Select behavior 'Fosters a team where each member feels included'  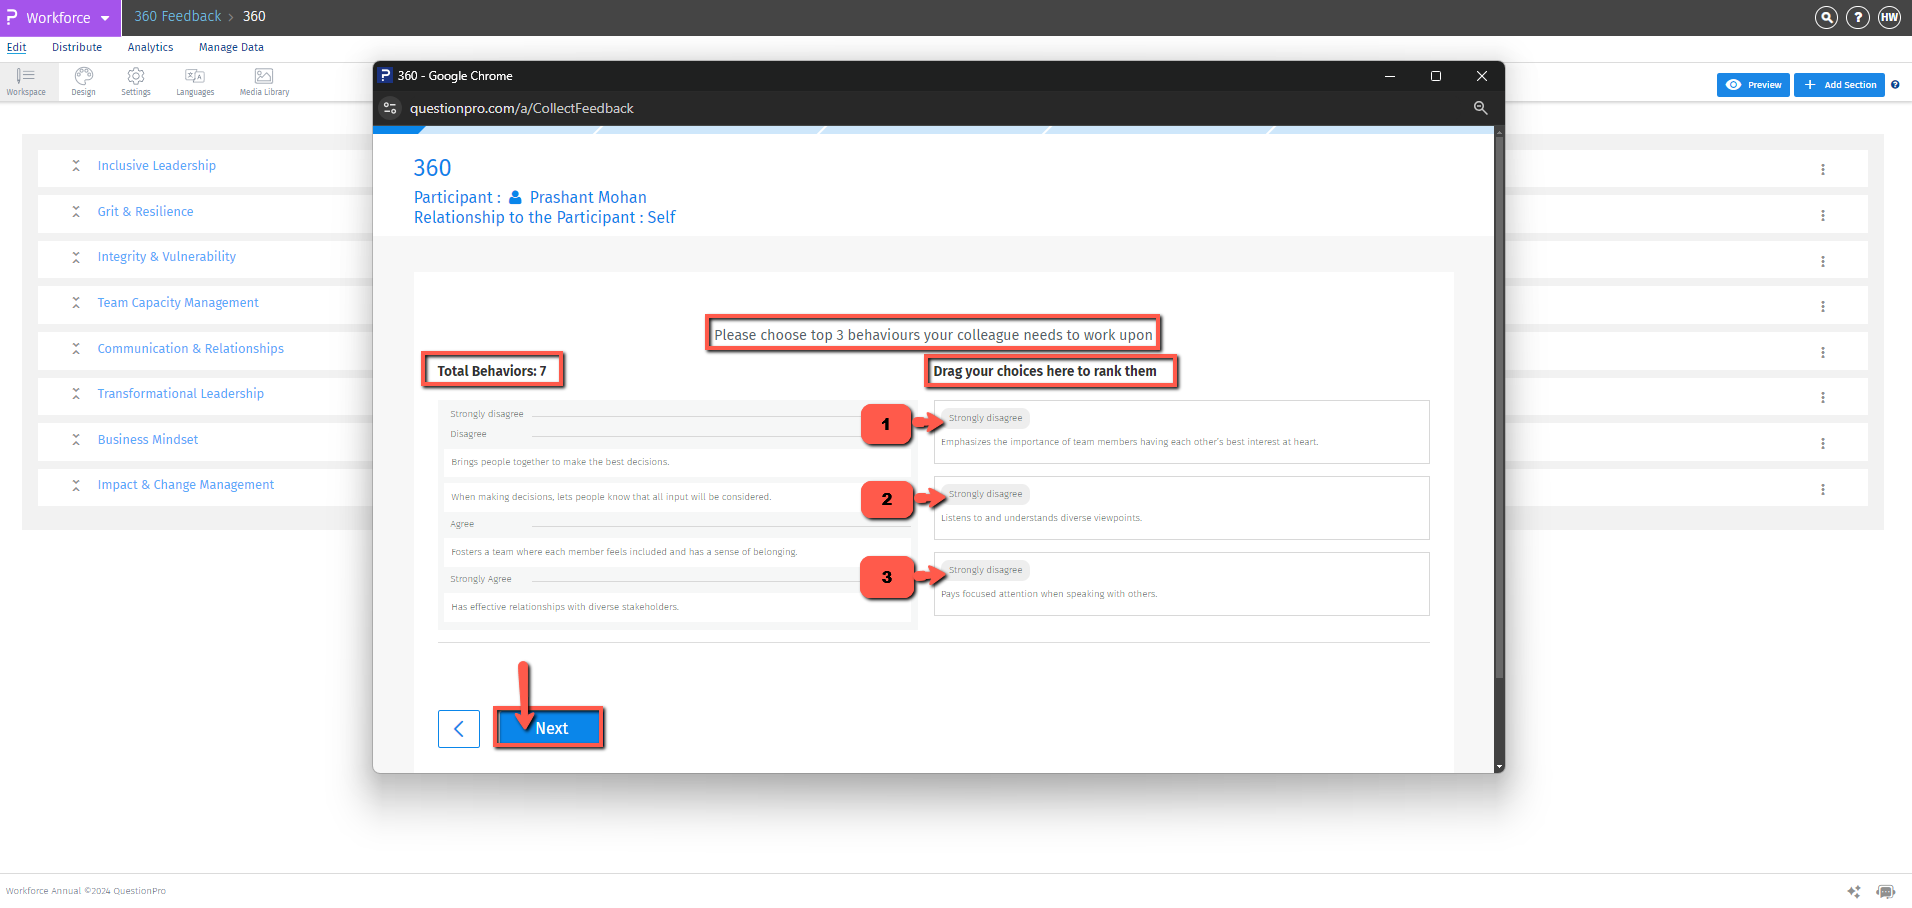pyautogui.click(x=677, y=552)
